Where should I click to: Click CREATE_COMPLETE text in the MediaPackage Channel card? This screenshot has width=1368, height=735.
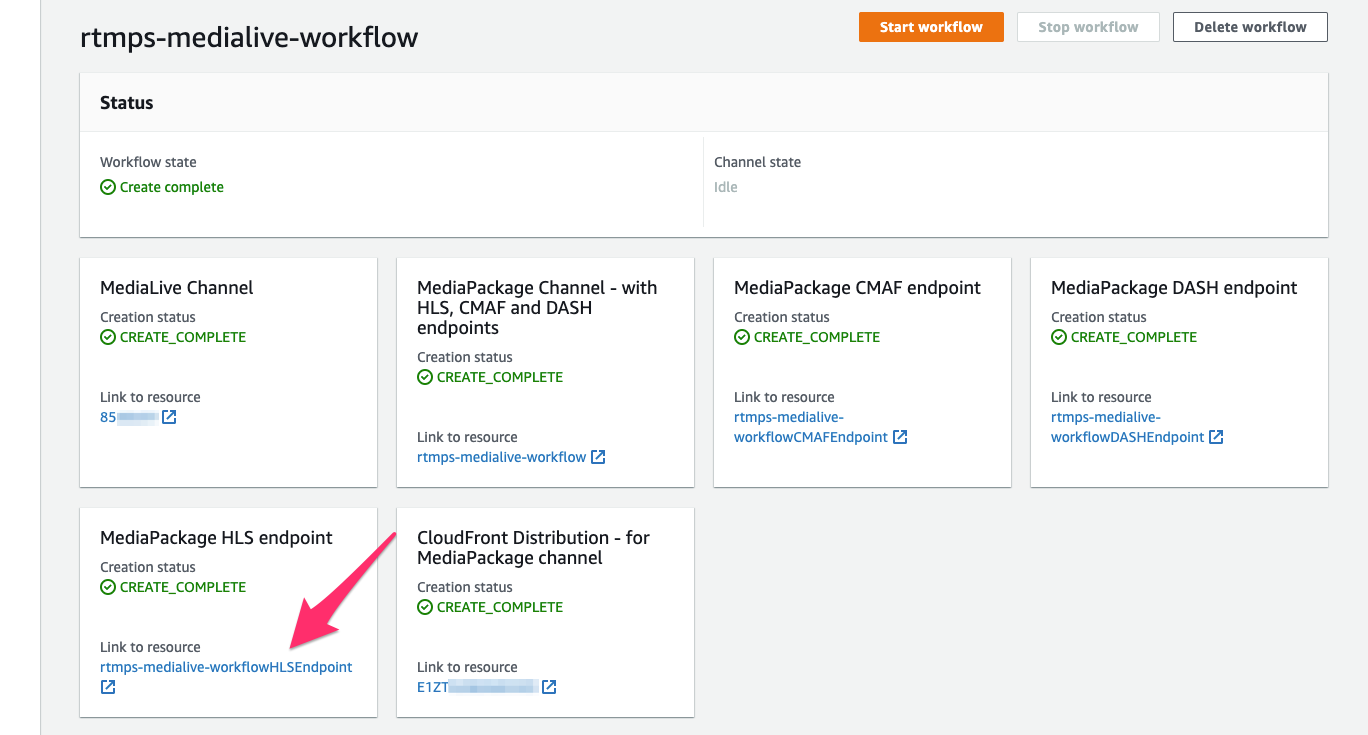(x=500, y=377)
